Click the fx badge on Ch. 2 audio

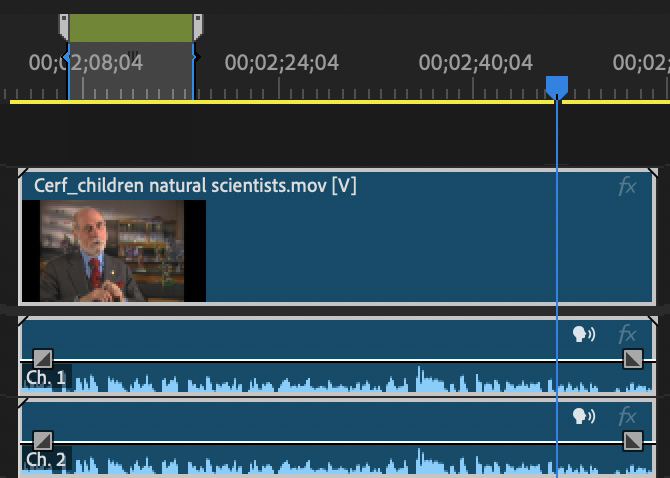click(x=627, y=416)
